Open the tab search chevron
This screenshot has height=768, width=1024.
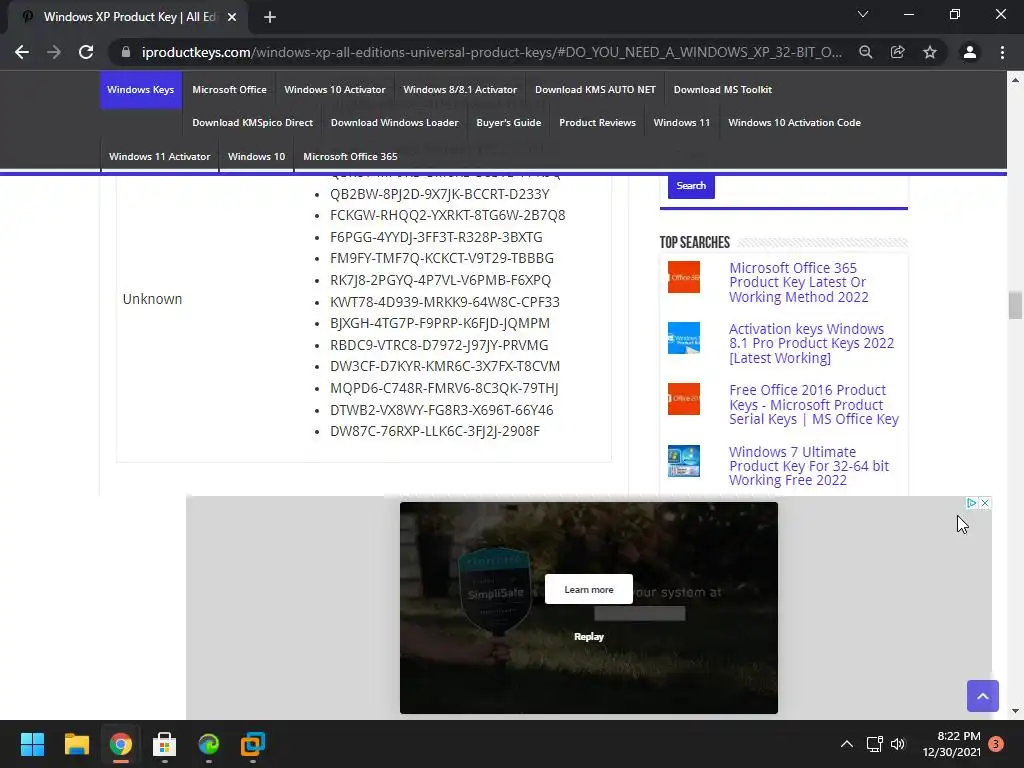coord(863,14)
